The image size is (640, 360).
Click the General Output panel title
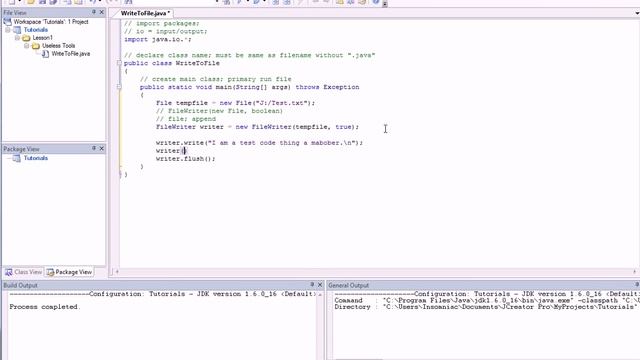348,285
